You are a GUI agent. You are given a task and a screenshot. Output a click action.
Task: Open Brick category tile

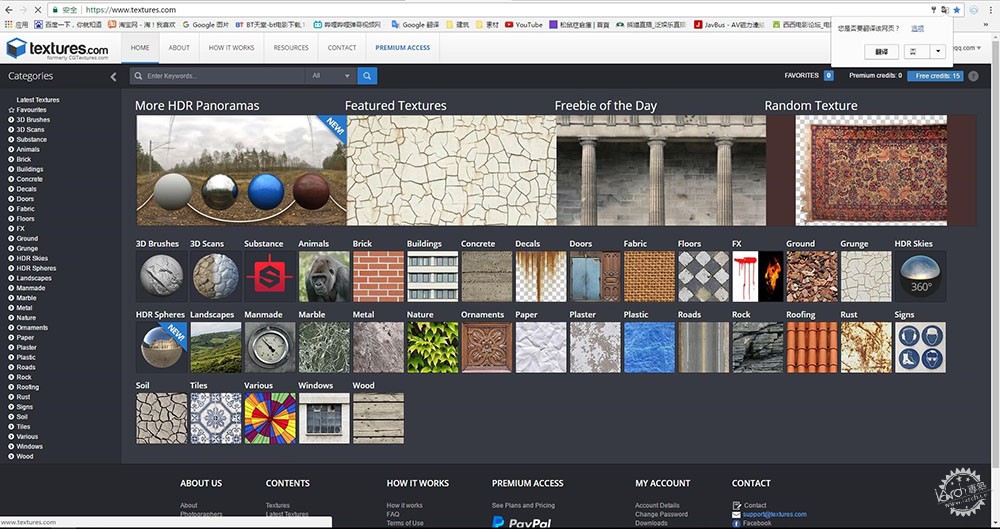[x=378, y=276]
